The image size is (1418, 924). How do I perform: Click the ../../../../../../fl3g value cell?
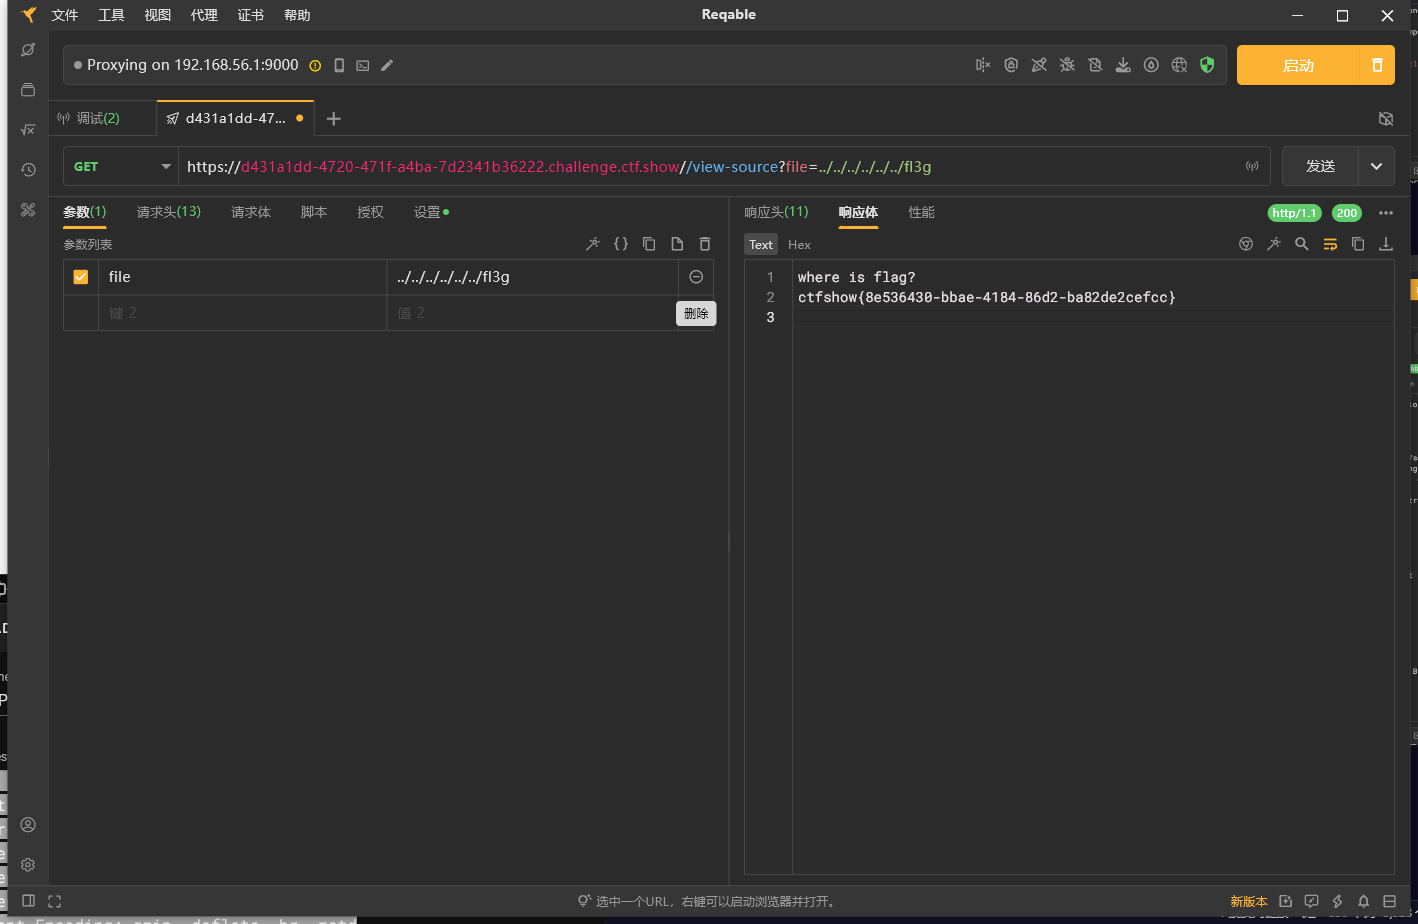(532, 277)
